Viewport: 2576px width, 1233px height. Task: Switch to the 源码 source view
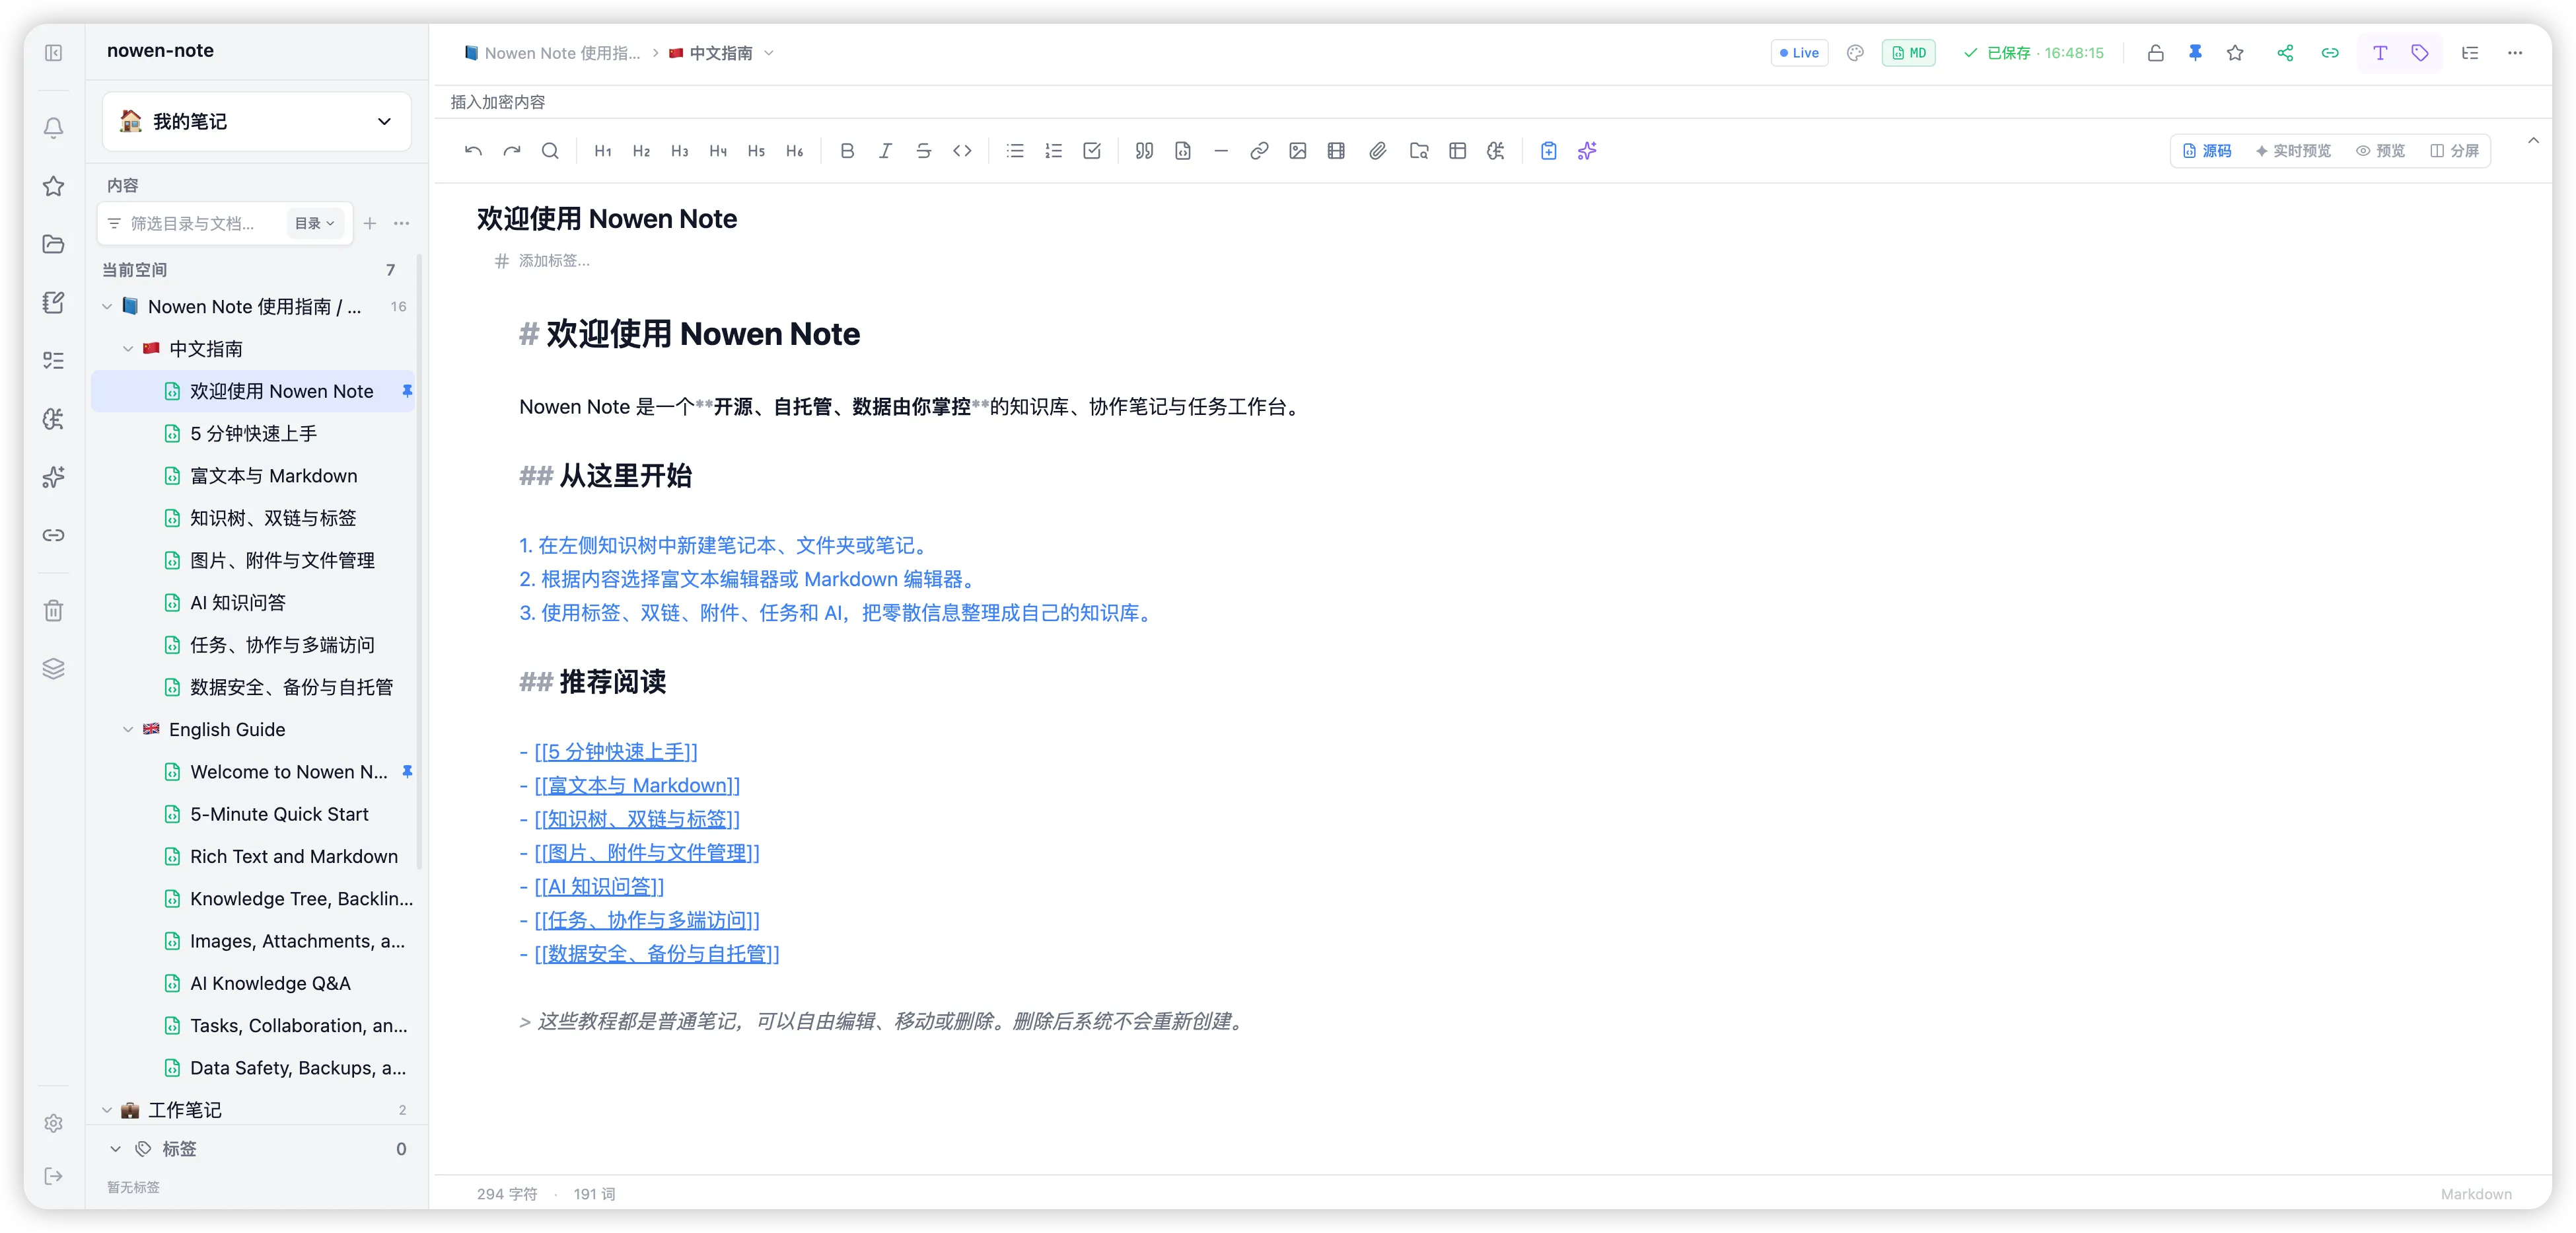(2207, 151)
